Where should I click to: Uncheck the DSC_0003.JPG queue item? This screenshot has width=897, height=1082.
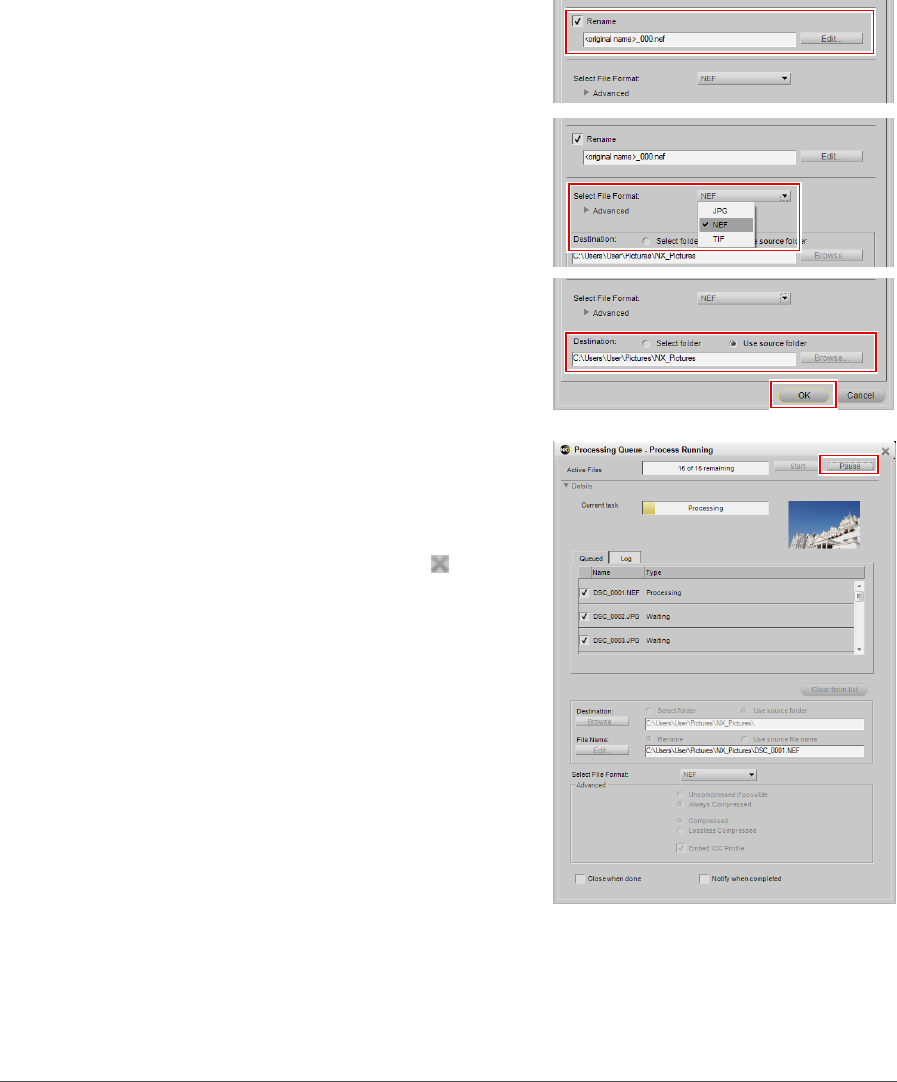pyautogui.click(x=584, y=640)
